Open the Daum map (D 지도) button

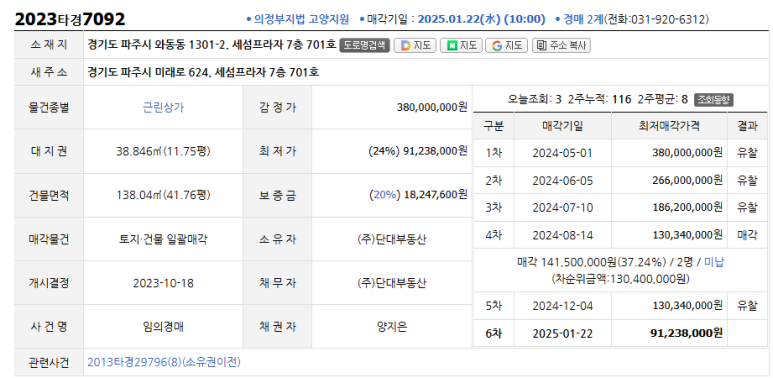[x=415, y=45]
